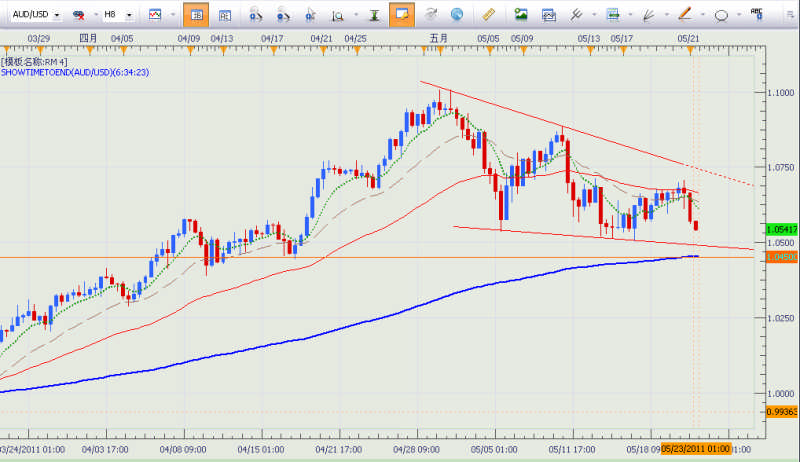800x462 pixels.
Task: Open the chart type line-chart icon
Action: [x=155, y=15]
